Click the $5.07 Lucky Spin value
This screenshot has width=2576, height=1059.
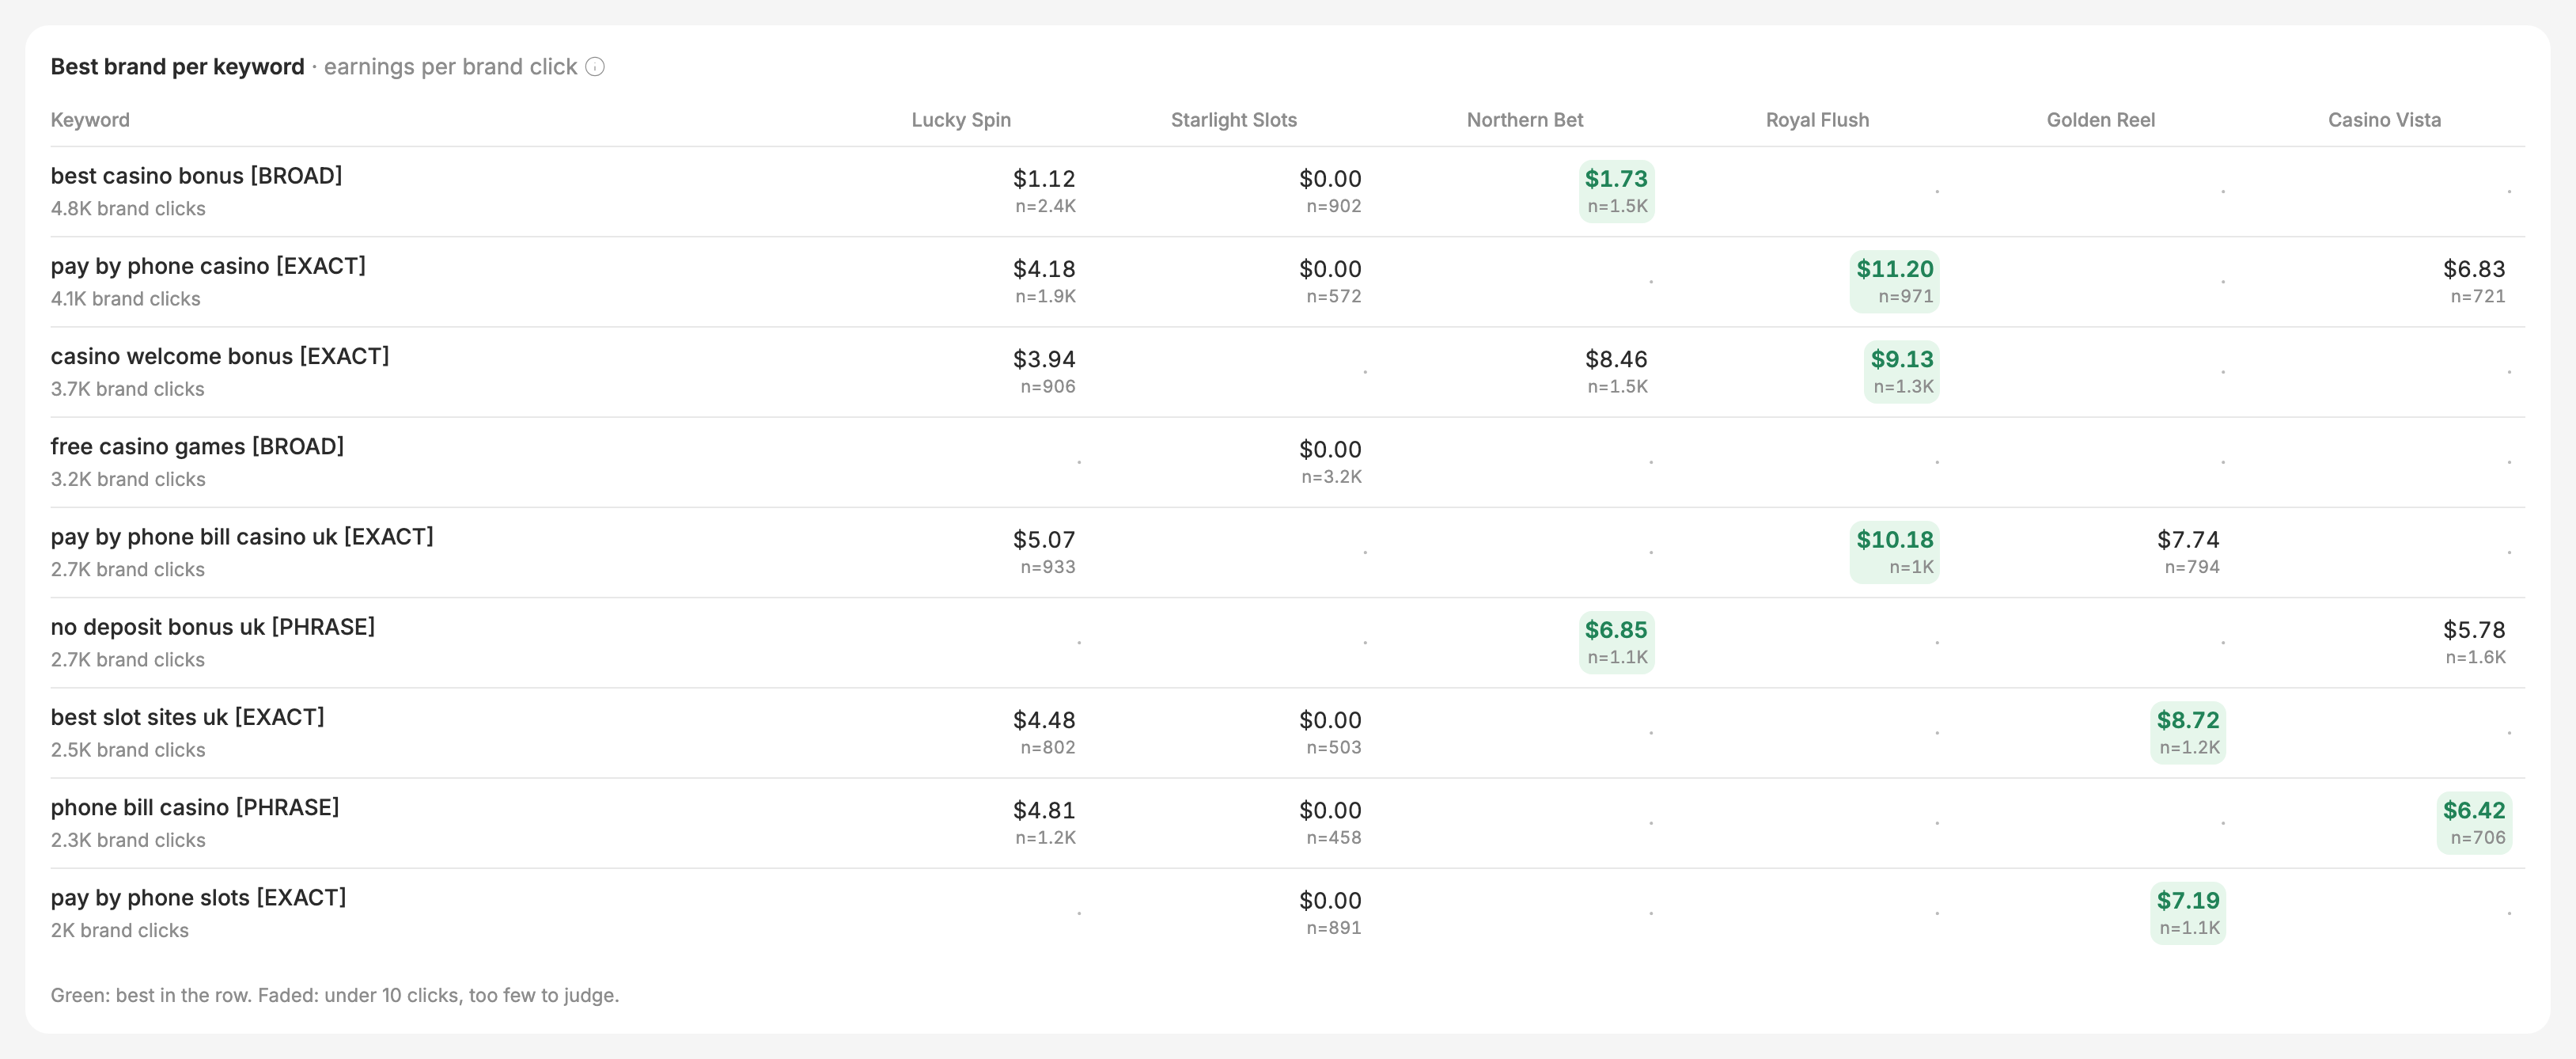pyautogui.click(x=1044, y=540)
